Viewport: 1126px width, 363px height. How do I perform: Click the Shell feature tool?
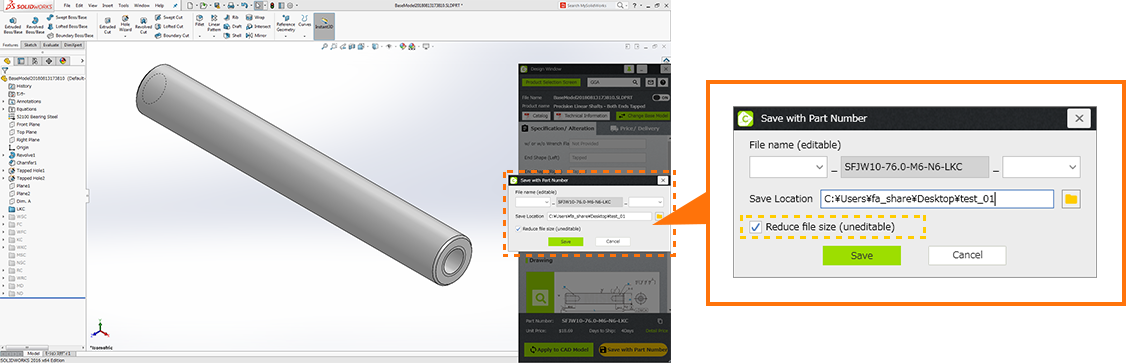click(x=233, y=35)
